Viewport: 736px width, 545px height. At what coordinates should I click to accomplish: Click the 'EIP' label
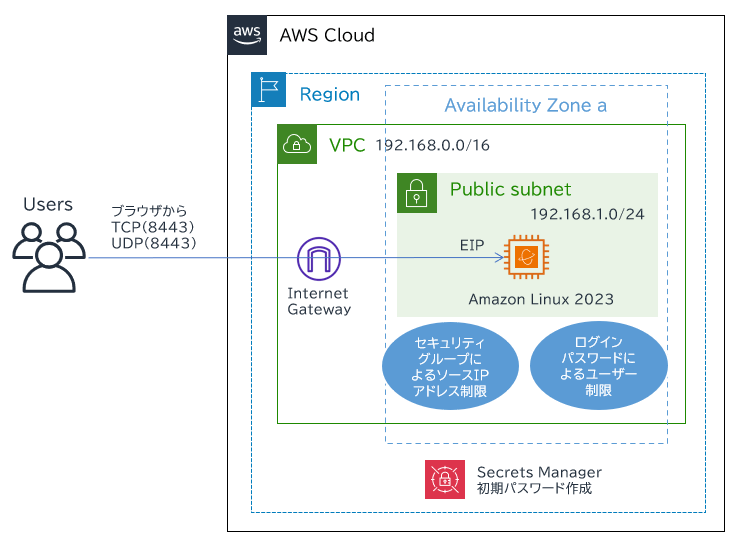point(472,245)
